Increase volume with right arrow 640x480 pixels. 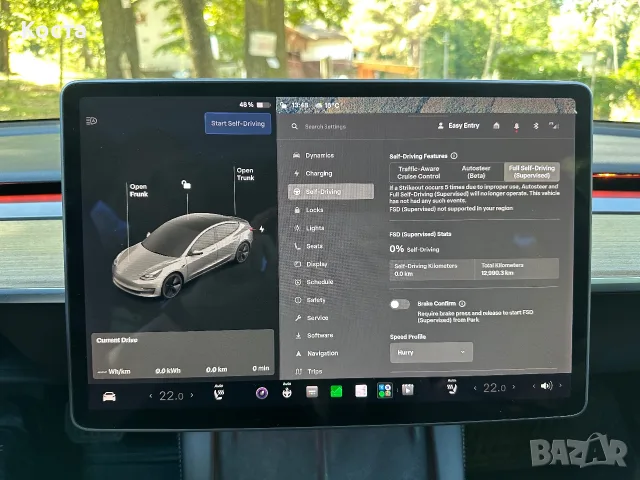click(x=560, y=385)
